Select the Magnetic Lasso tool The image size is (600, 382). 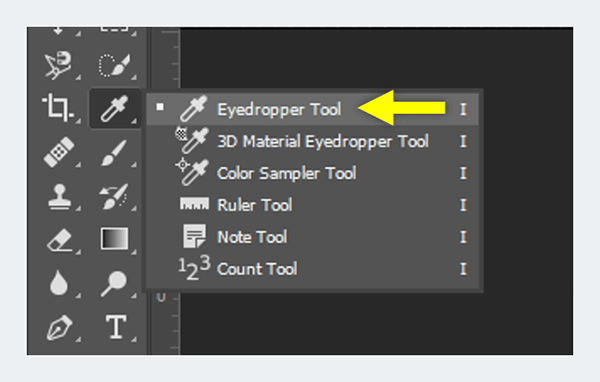58,65
